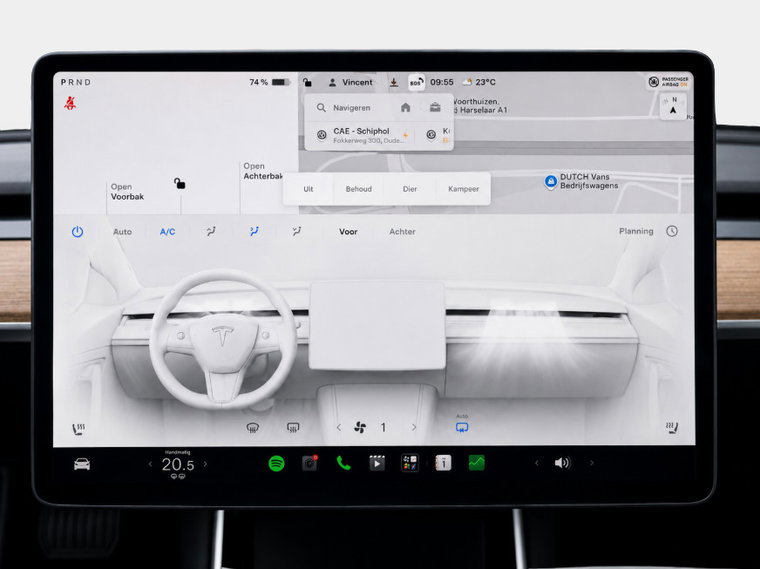Tap the 74 % battery indicator

tap(270, 82)
